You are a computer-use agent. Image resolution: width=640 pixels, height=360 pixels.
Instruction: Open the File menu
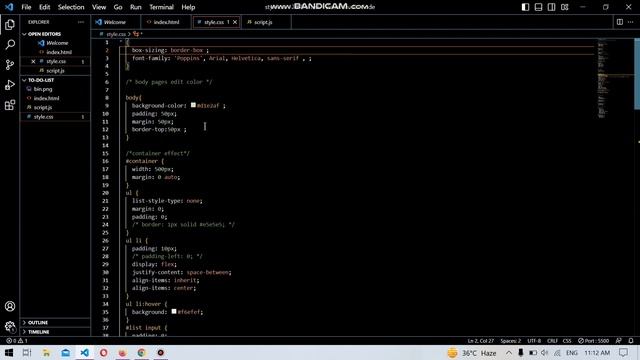coord(26,7)
